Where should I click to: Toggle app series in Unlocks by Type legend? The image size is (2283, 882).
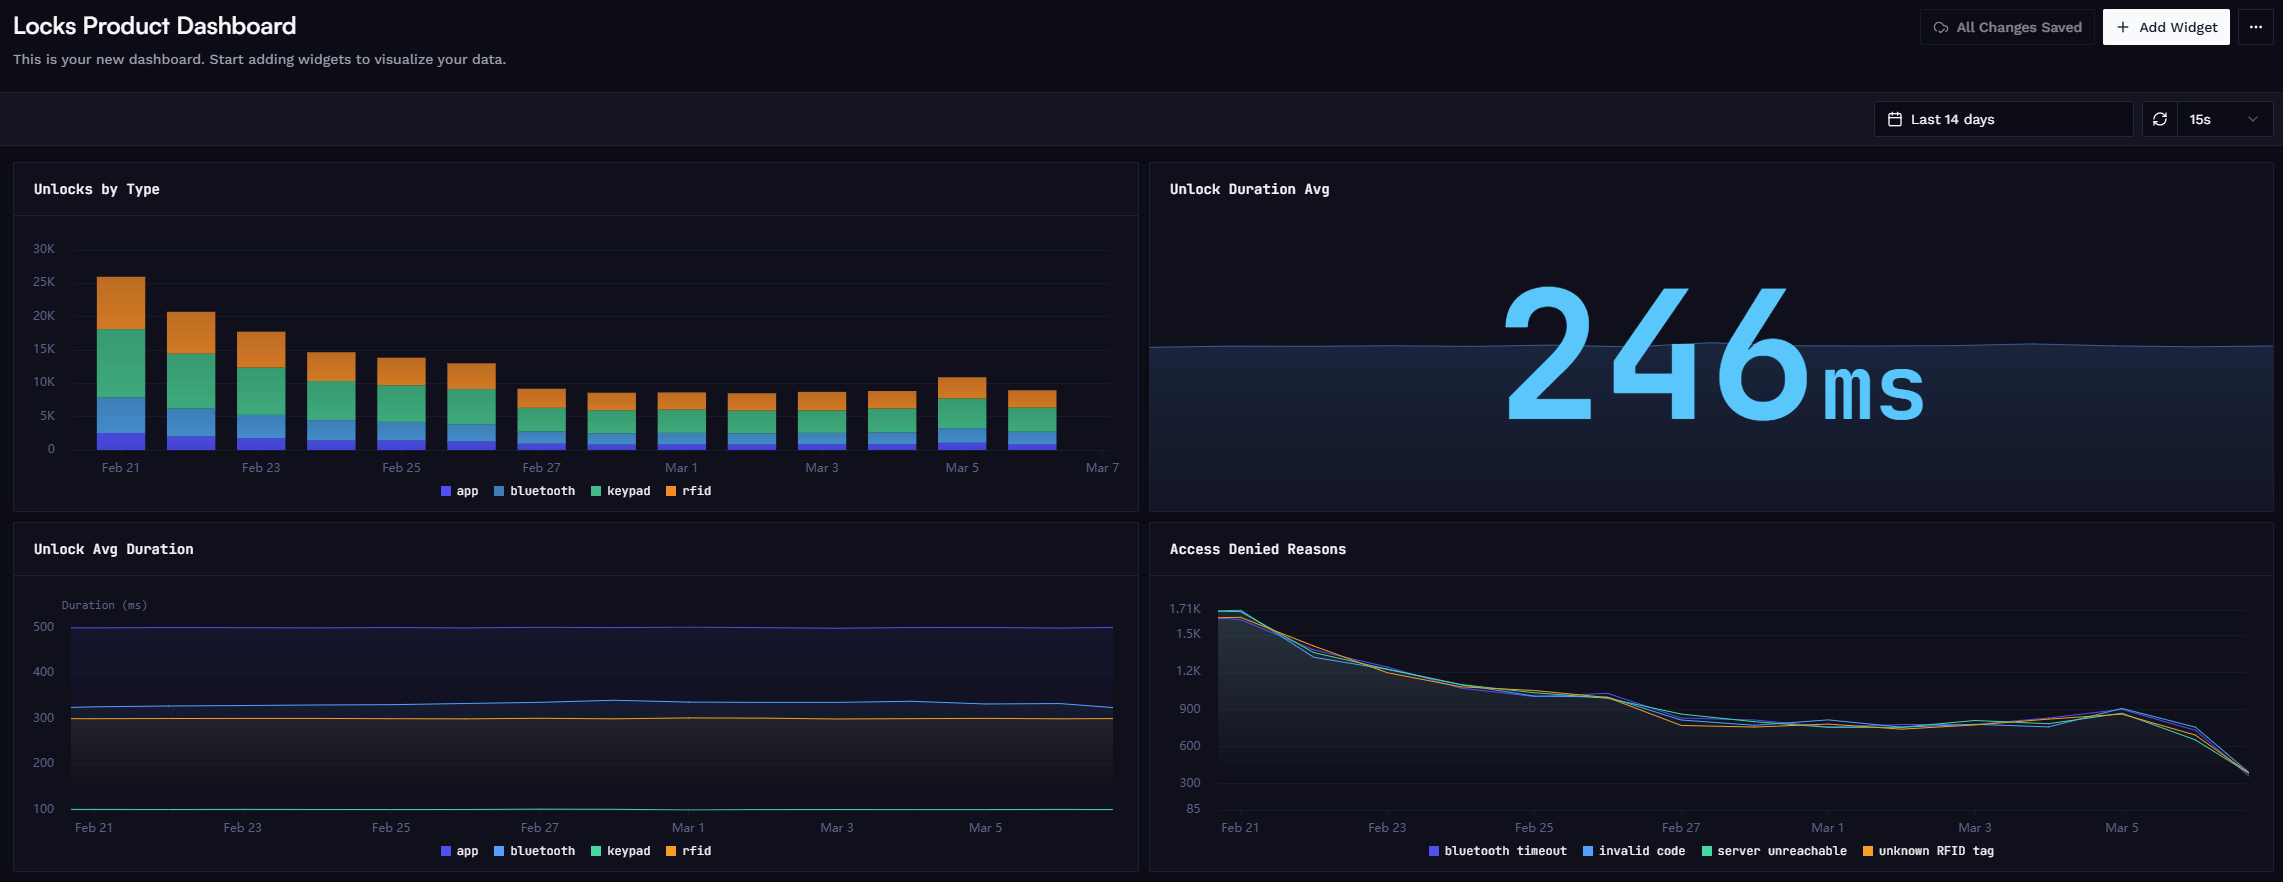460,491
